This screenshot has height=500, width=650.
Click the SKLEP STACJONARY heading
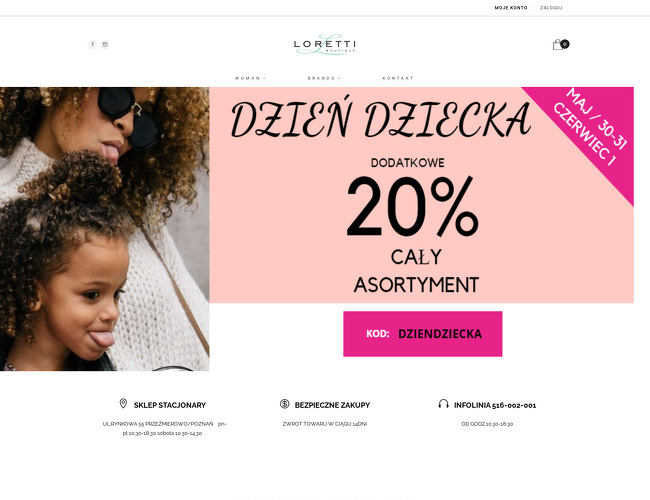[170, 405]
